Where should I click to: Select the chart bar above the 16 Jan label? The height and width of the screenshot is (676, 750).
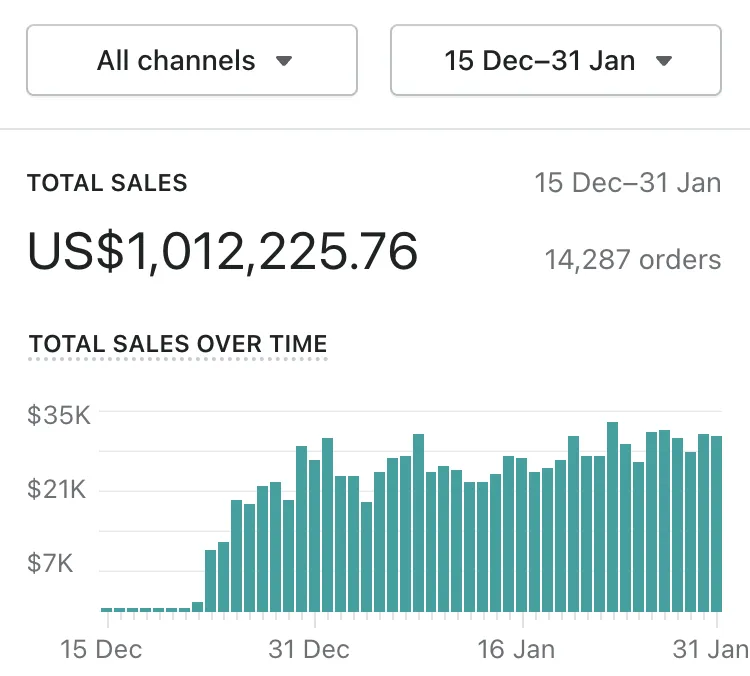[522, 535]
